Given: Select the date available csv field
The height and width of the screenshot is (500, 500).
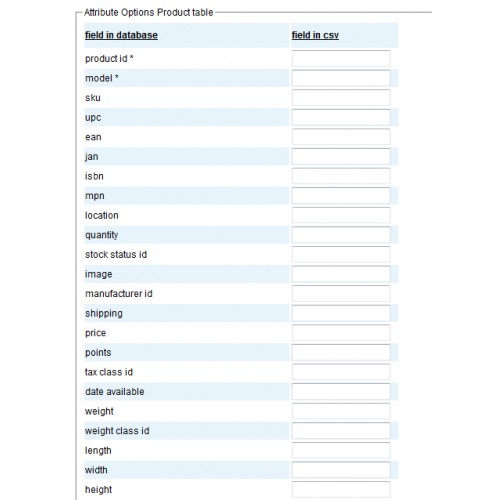Looking at the screenshot, I should point(341,392).
